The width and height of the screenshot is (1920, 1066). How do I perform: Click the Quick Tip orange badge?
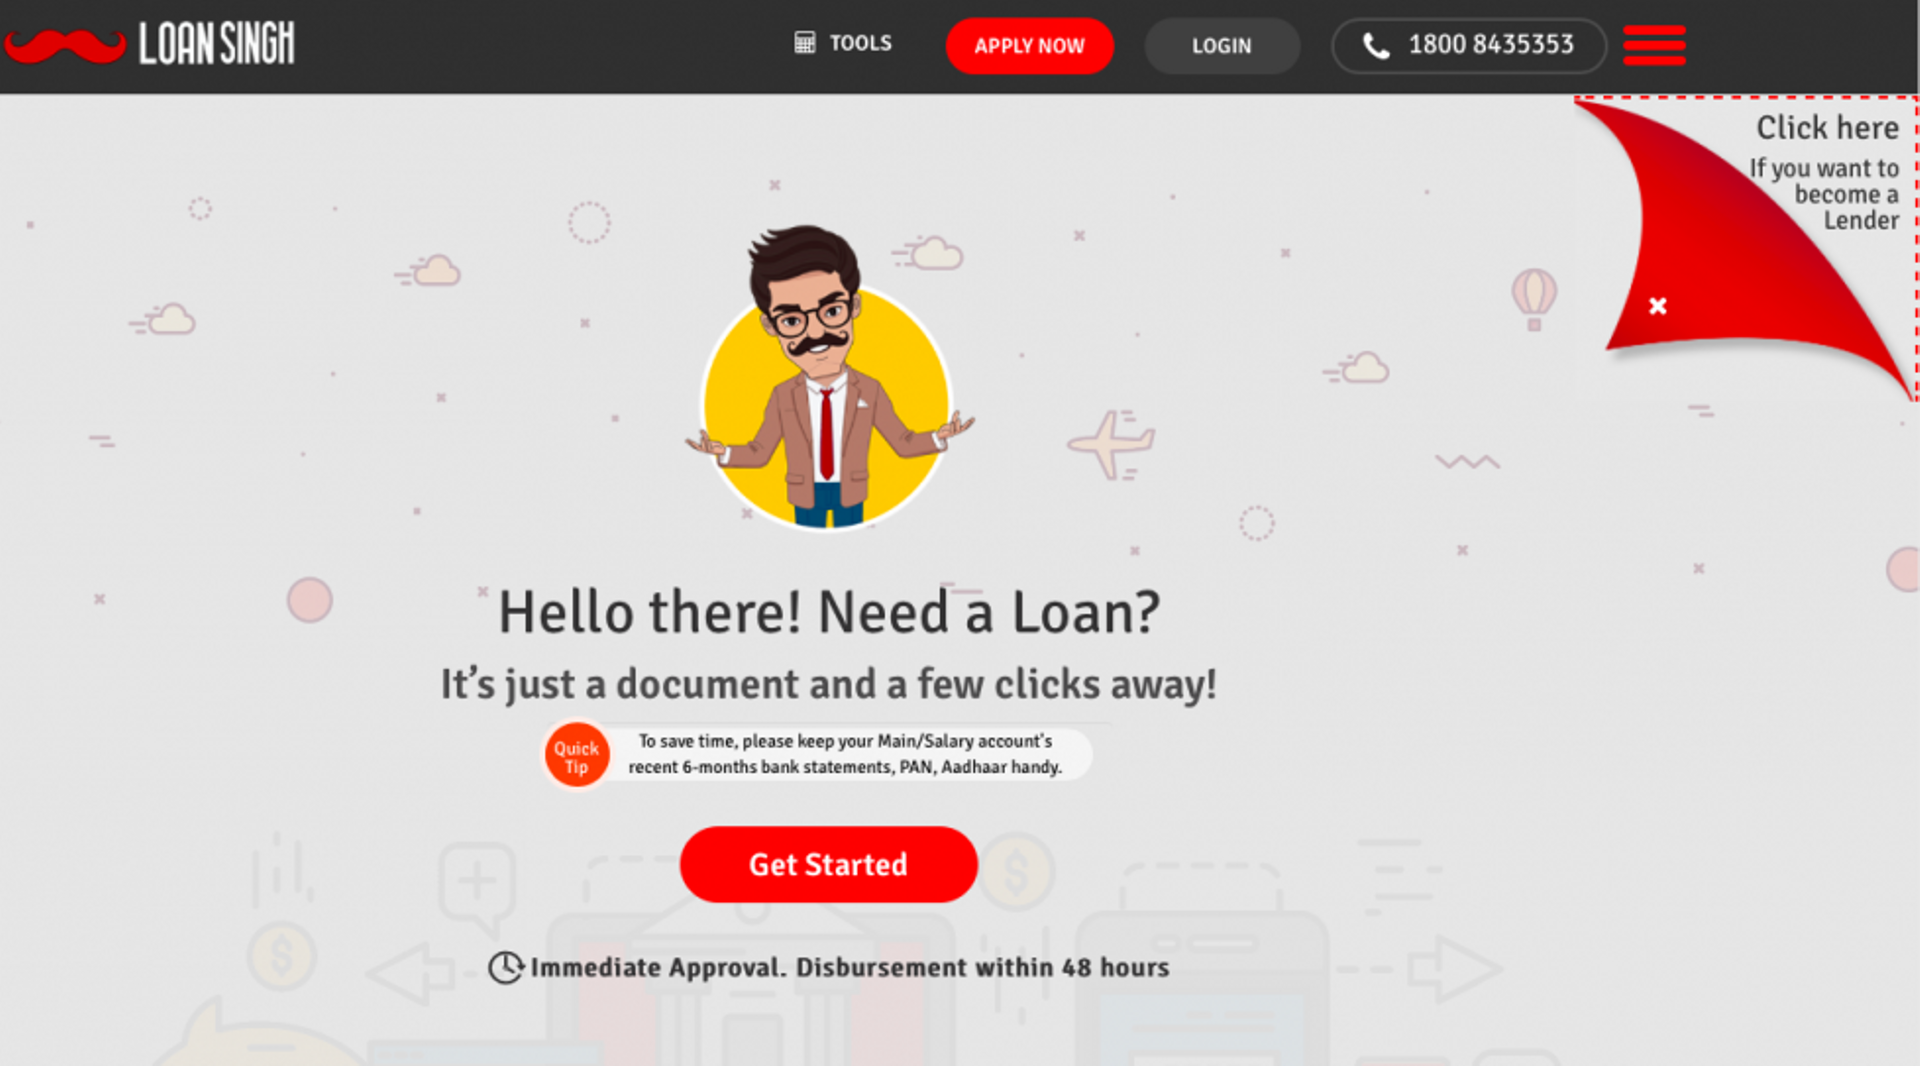577,755
